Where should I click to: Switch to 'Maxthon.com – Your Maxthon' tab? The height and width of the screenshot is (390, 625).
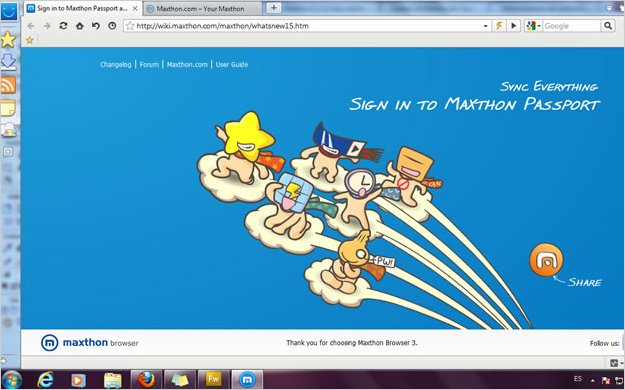click(x=201, y=8)
